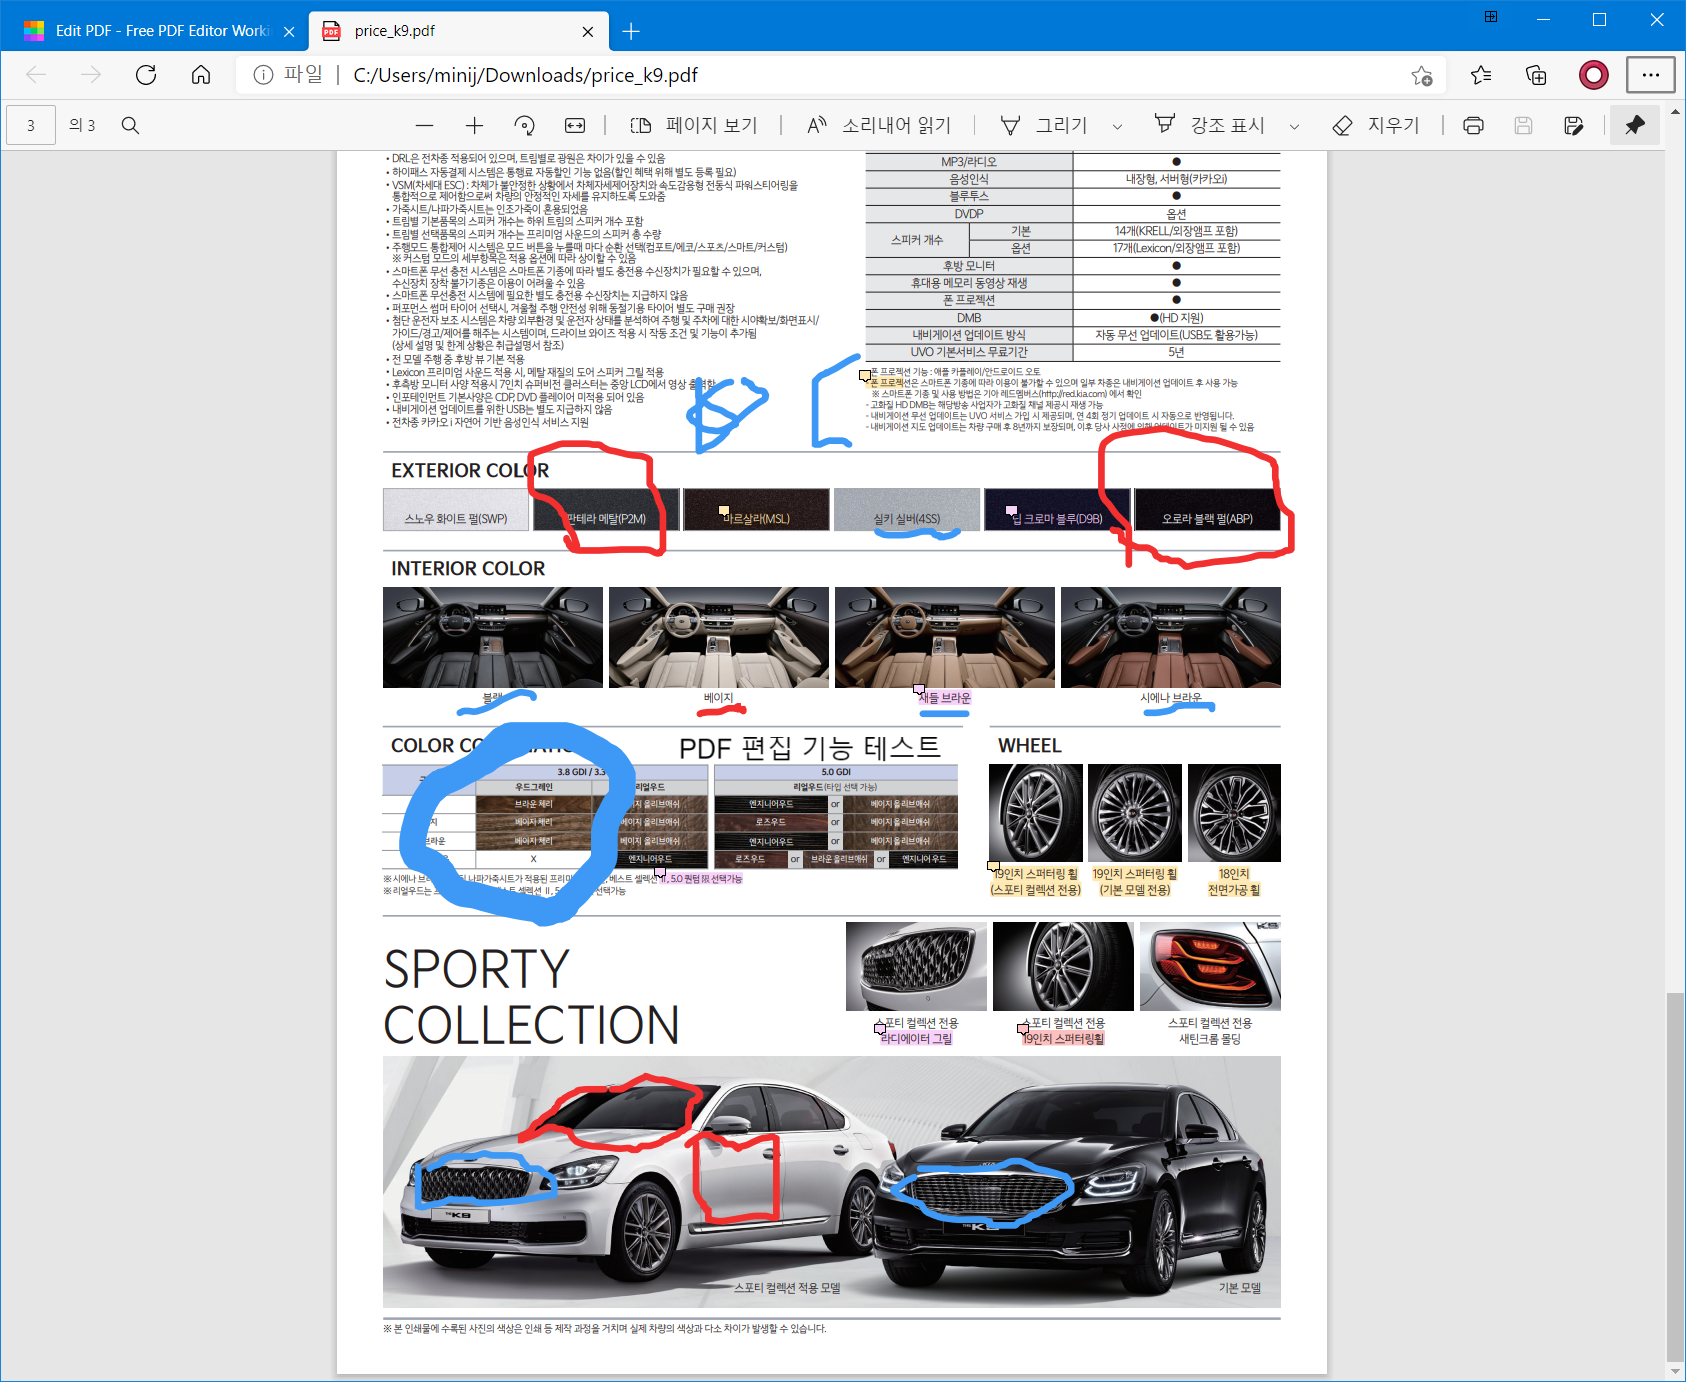
Task: Click the PDF 편집 기능 테스트 text
Action: [x=810, y=747]
